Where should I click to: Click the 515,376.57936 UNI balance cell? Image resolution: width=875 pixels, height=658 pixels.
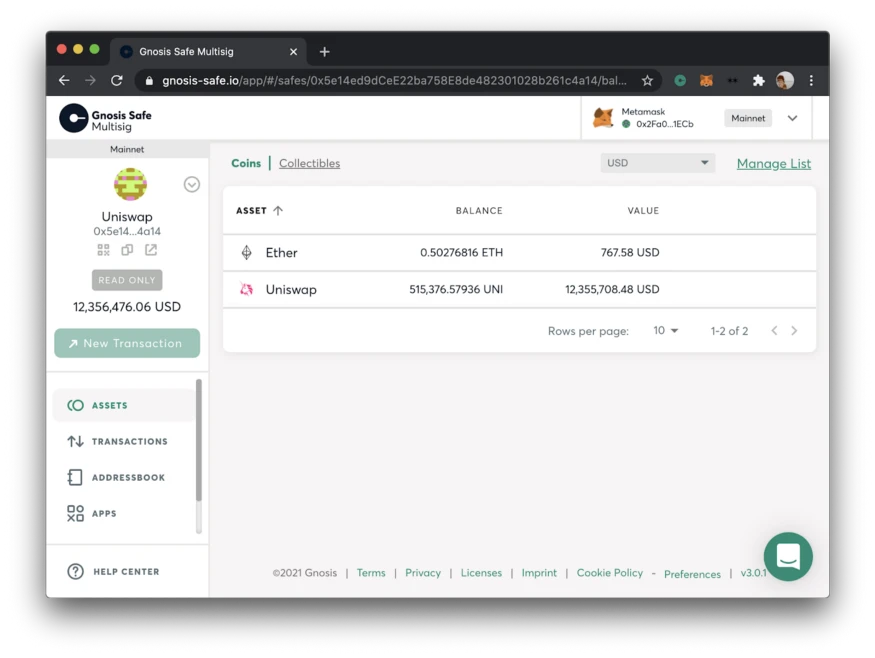coord(456,289)
